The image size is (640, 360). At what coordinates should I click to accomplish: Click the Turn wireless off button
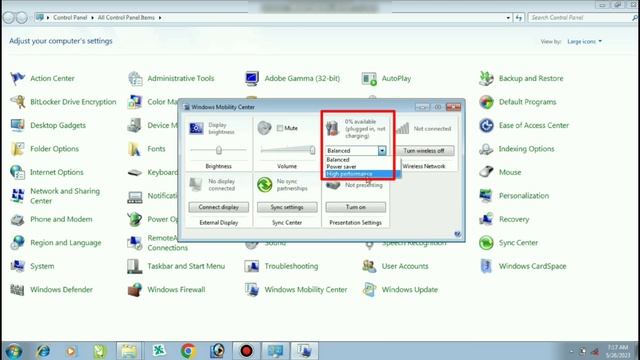point(424,151)
